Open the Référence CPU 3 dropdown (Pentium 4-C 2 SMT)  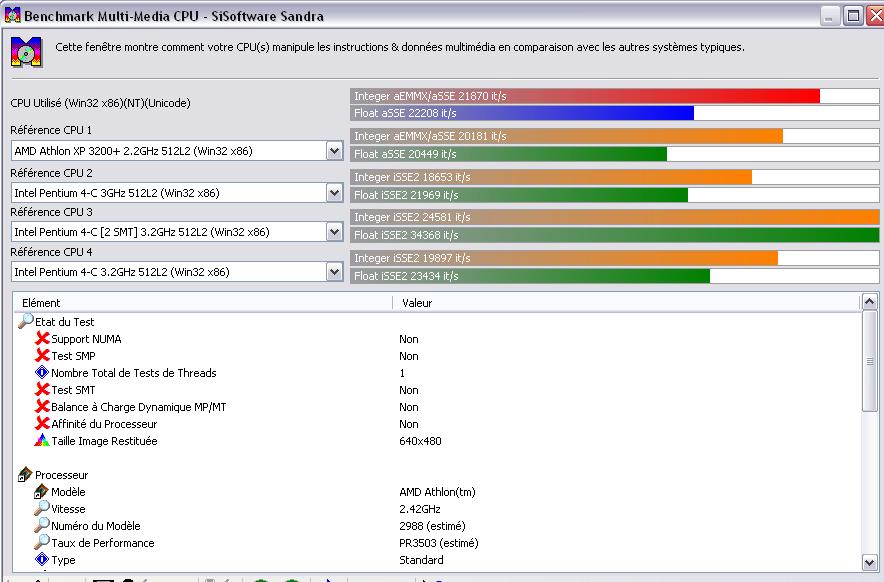(334, 232)
